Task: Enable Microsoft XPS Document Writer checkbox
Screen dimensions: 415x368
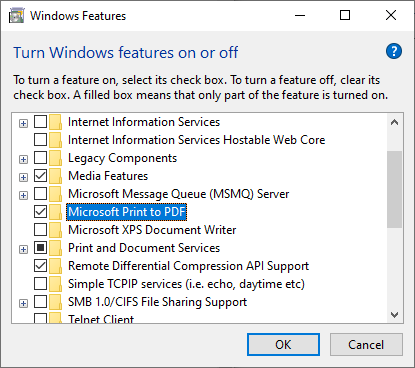Action: (x=40, y=230)
